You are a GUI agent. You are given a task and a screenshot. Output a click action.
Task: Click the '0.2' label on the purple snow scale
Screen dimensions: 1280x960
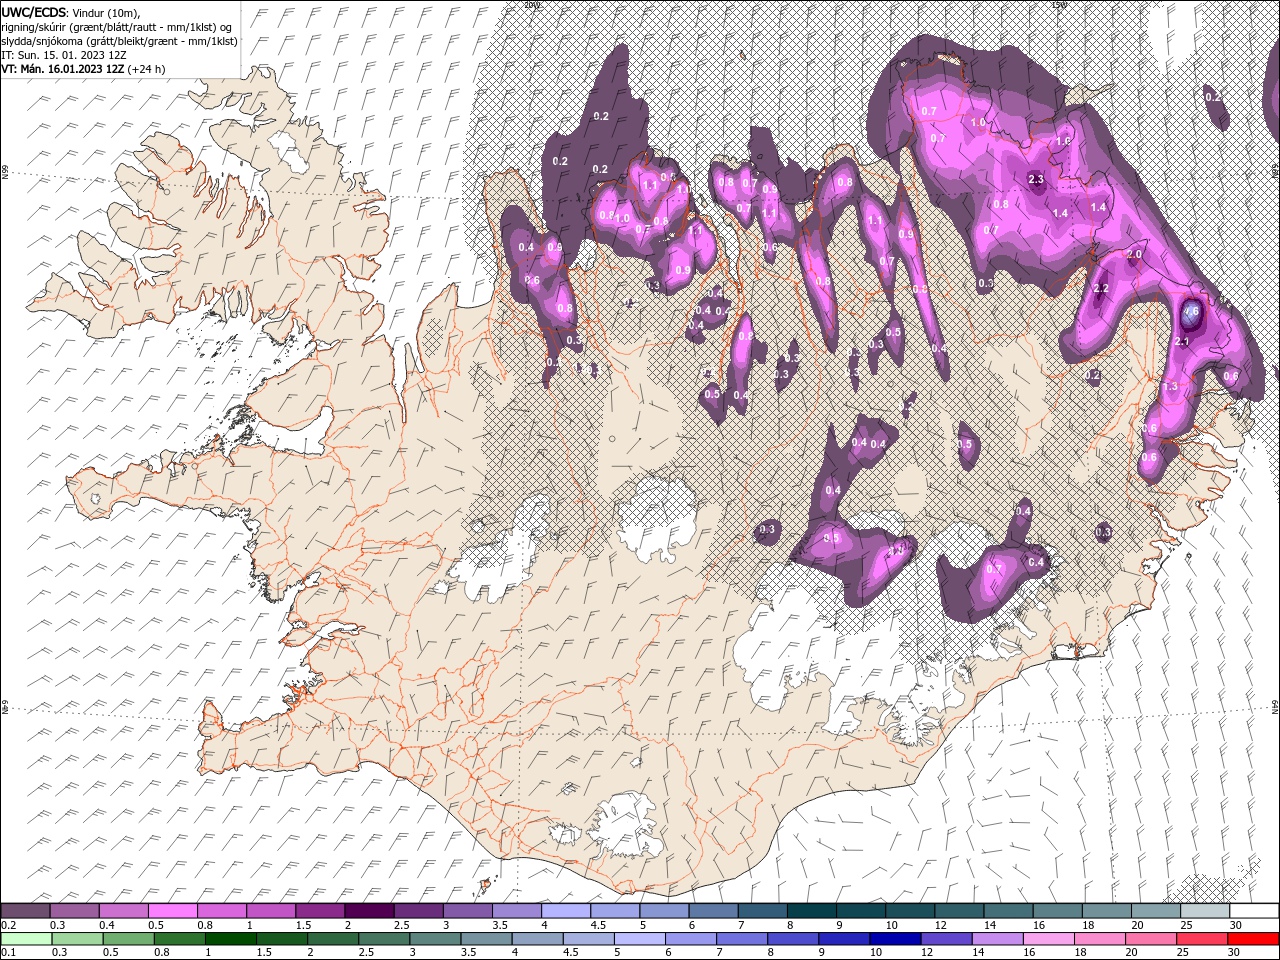(8, 925)
